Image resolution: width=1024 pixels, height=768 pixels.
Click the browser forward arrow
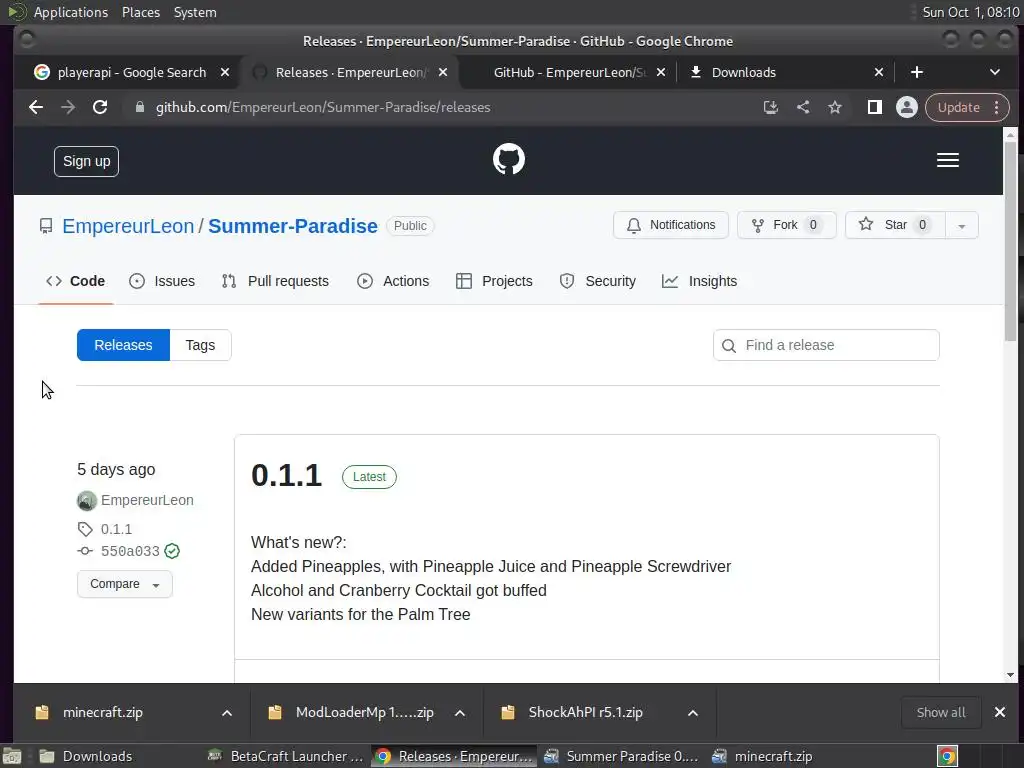click(68, 107)
